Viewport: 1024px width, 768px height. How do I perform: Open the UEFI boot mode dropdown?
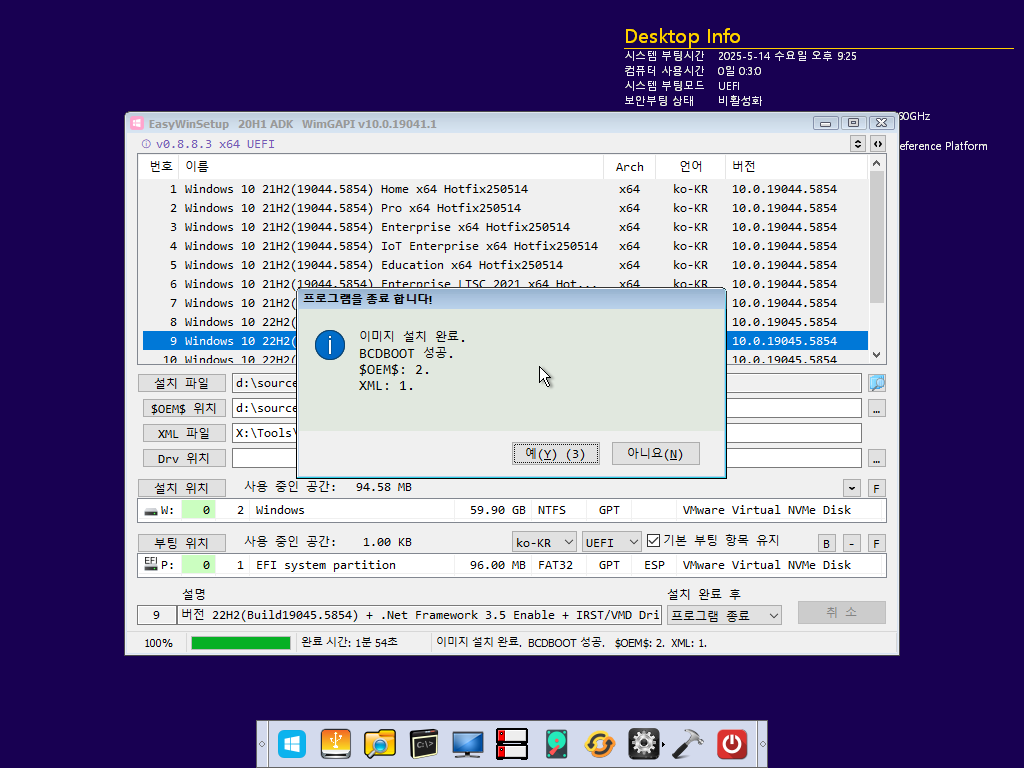pos(611,542)
